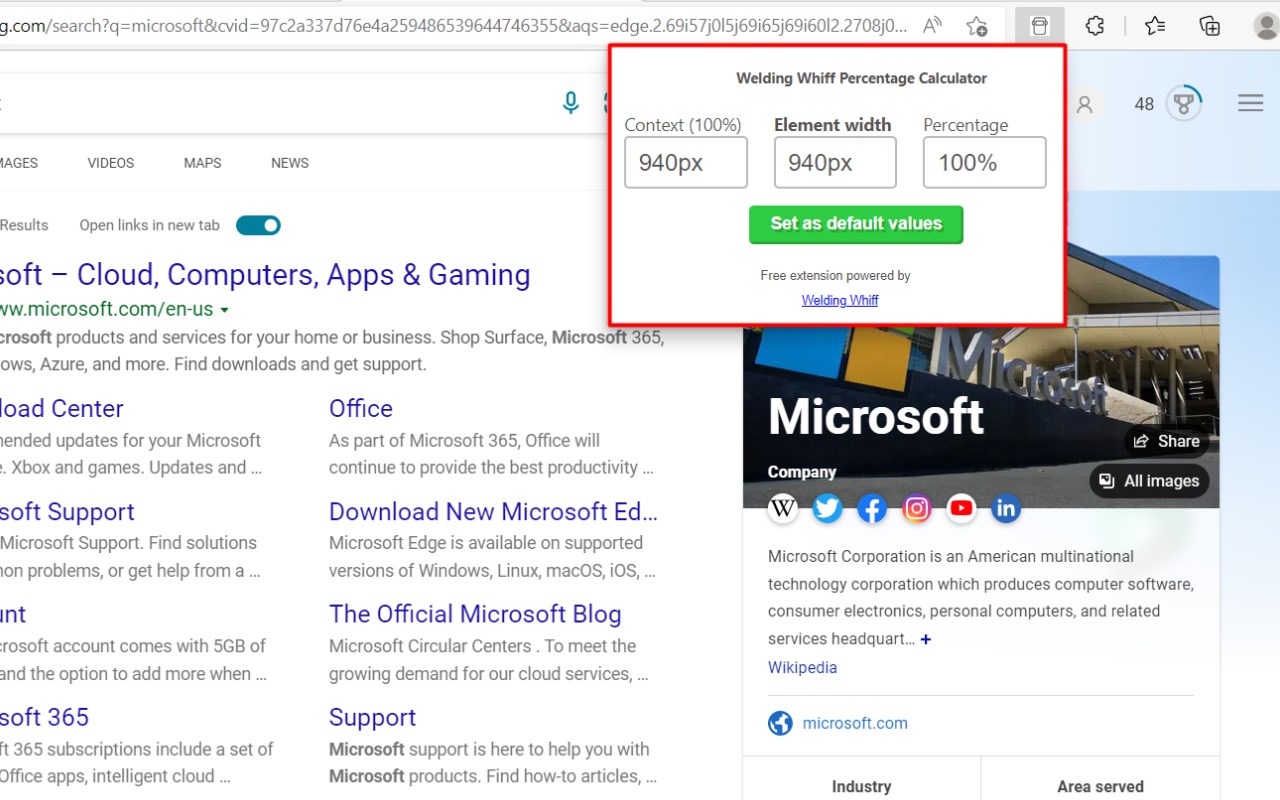
Task: Click the browser address bar URL
Action: tap(454, 26)
